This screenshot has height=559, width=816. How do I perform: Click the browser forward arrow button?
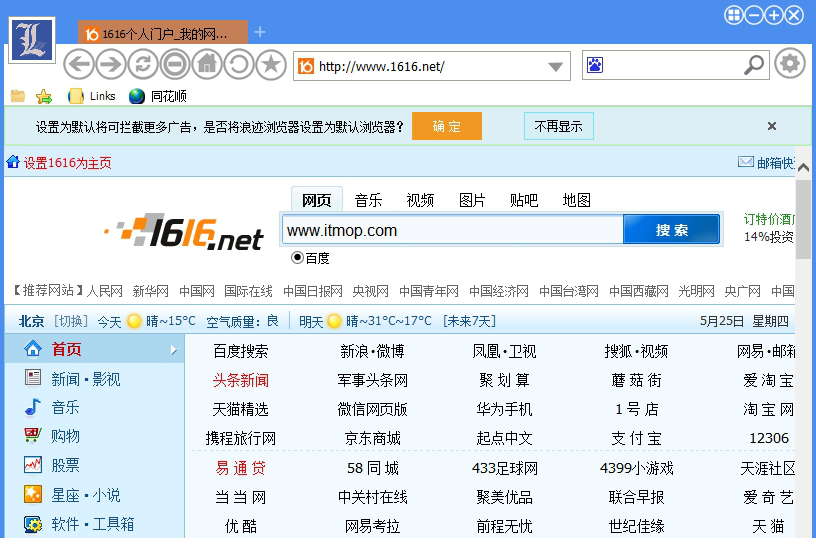point(111,65)
